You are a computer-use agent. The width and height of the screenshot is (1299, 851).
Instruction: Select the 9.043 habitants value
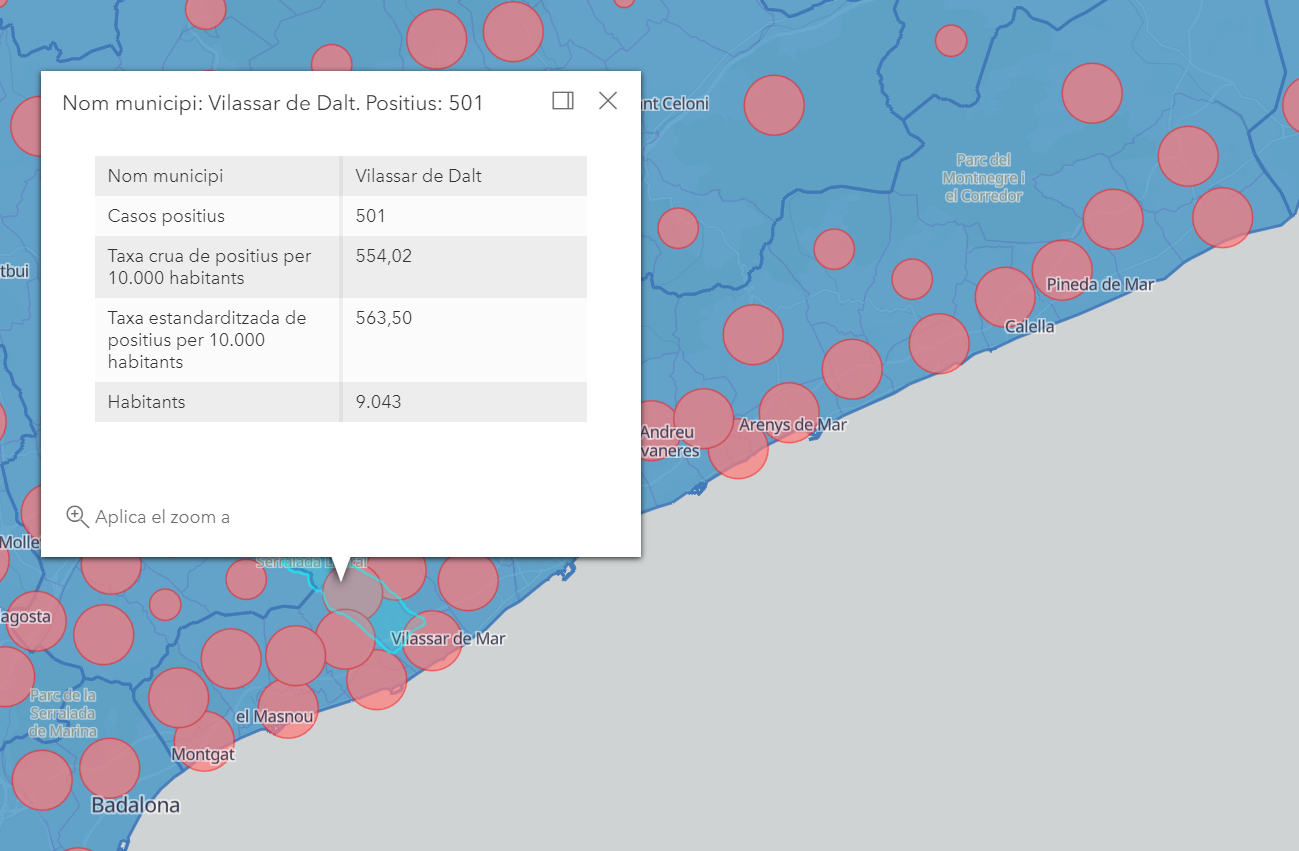(379, 402)
